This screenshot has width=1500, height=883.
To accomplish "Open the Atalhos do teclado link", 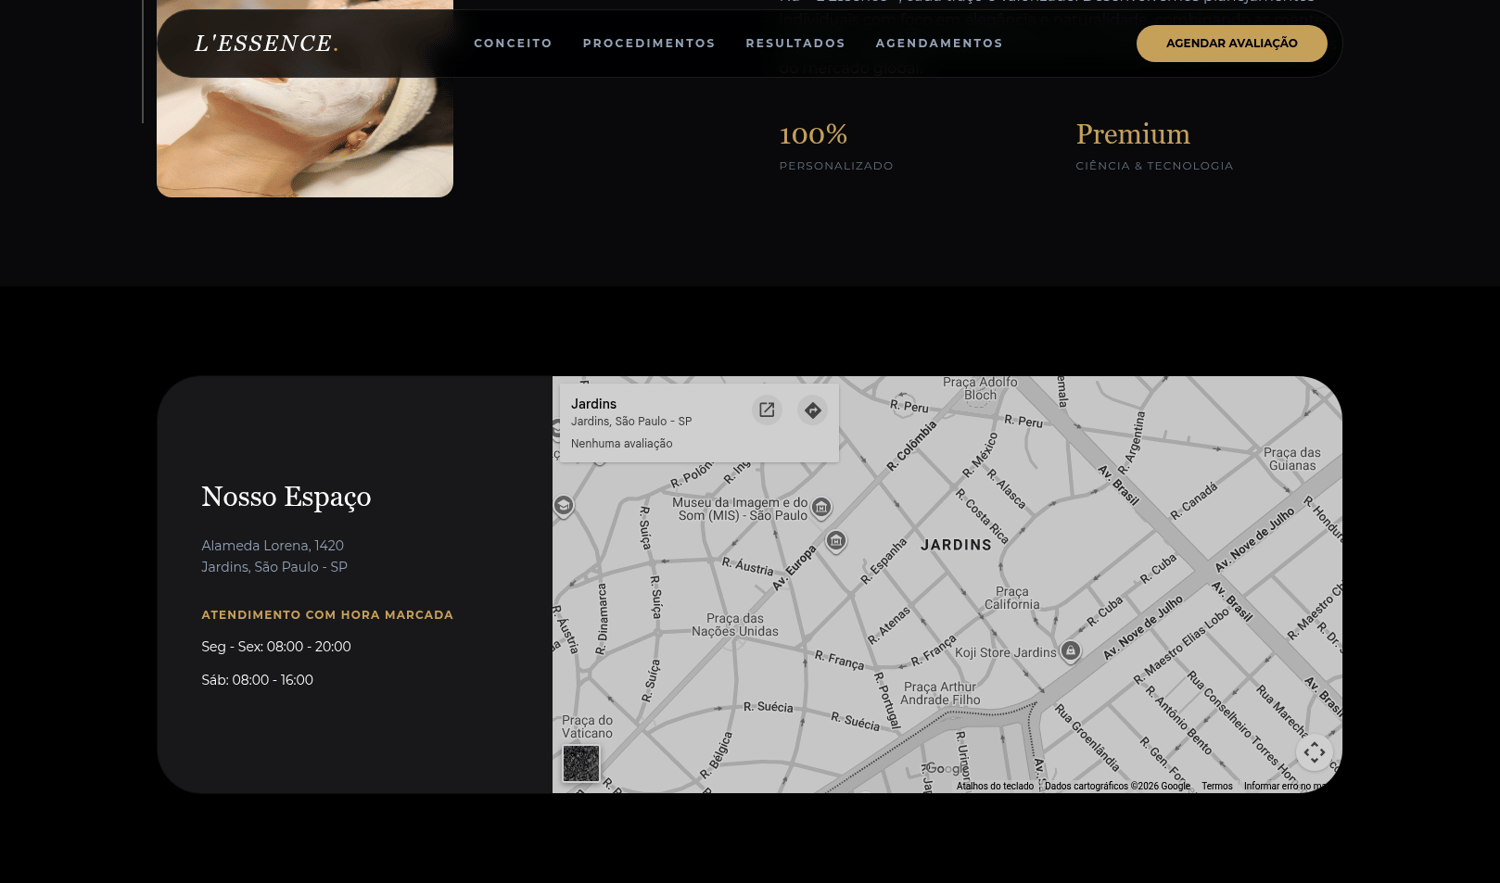I will (995, 786).
